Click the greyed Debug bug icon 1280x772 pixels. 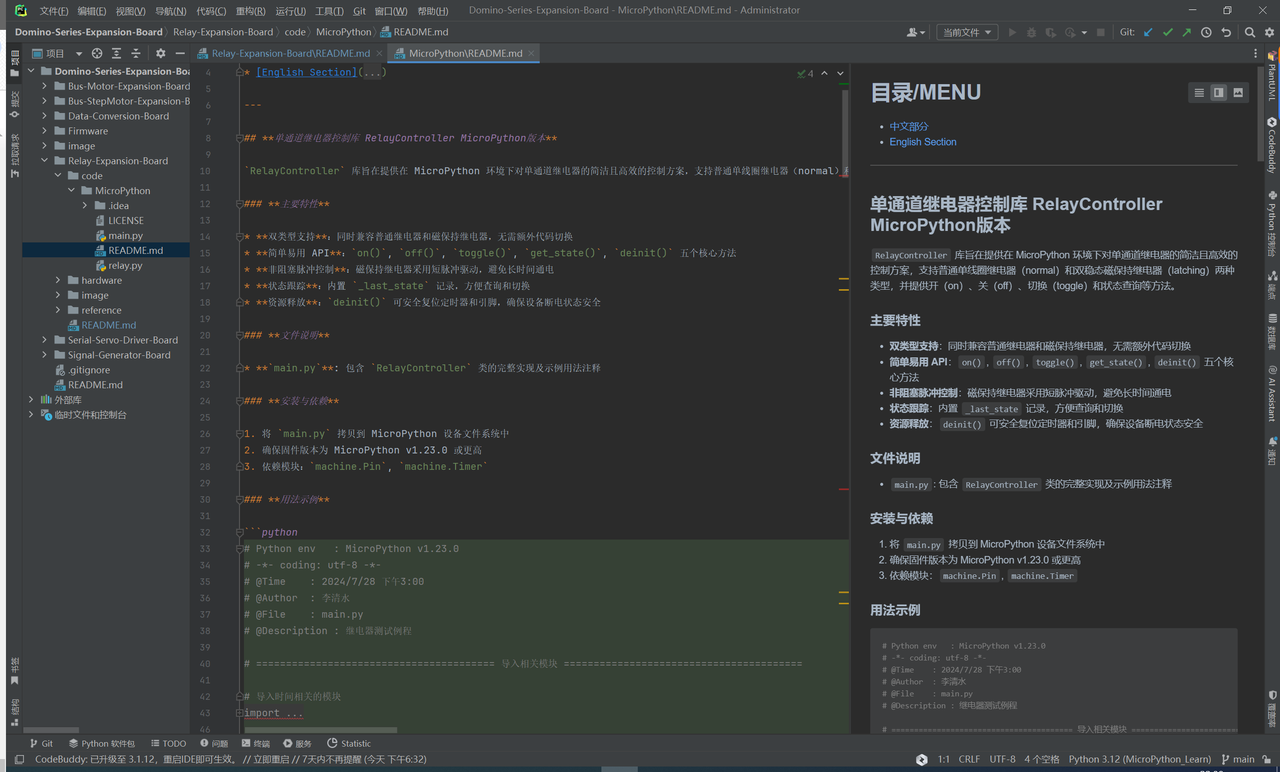click(1032, 32)
